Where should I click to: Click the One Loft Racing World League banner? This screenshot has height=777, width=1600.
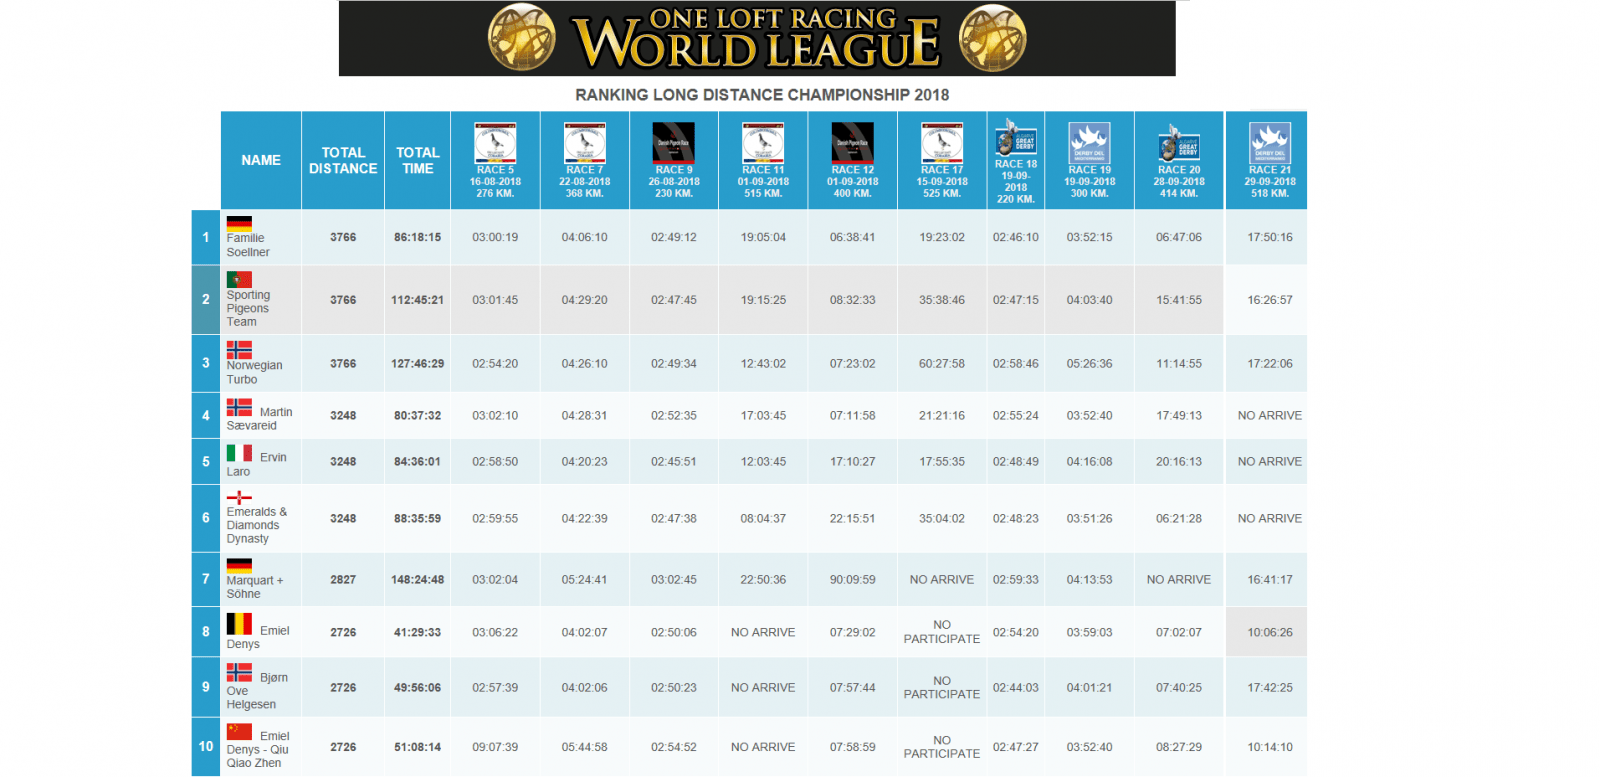[757, 40]
